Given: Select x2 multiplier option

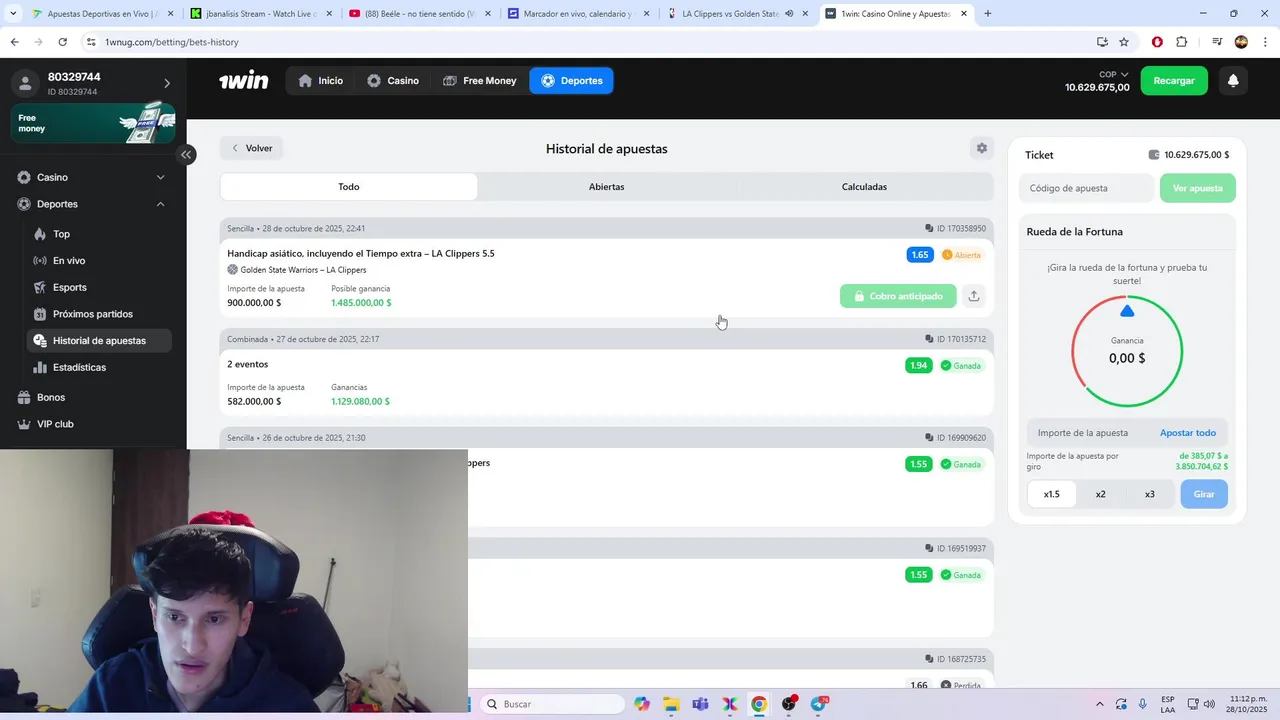Looking at the screenshot, I should 1100,494.
